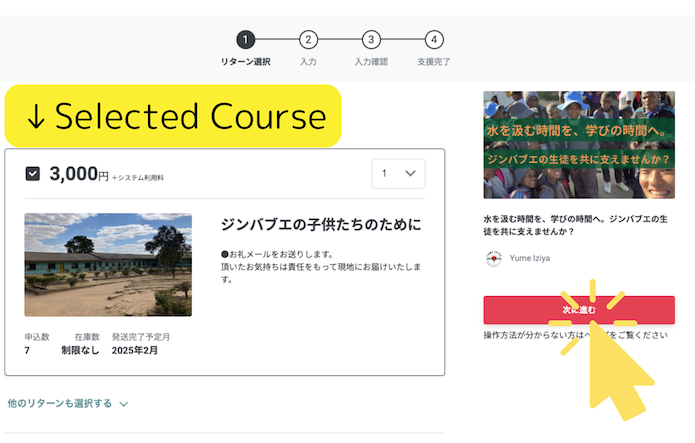Click the step 1 circle indicator

246,40
